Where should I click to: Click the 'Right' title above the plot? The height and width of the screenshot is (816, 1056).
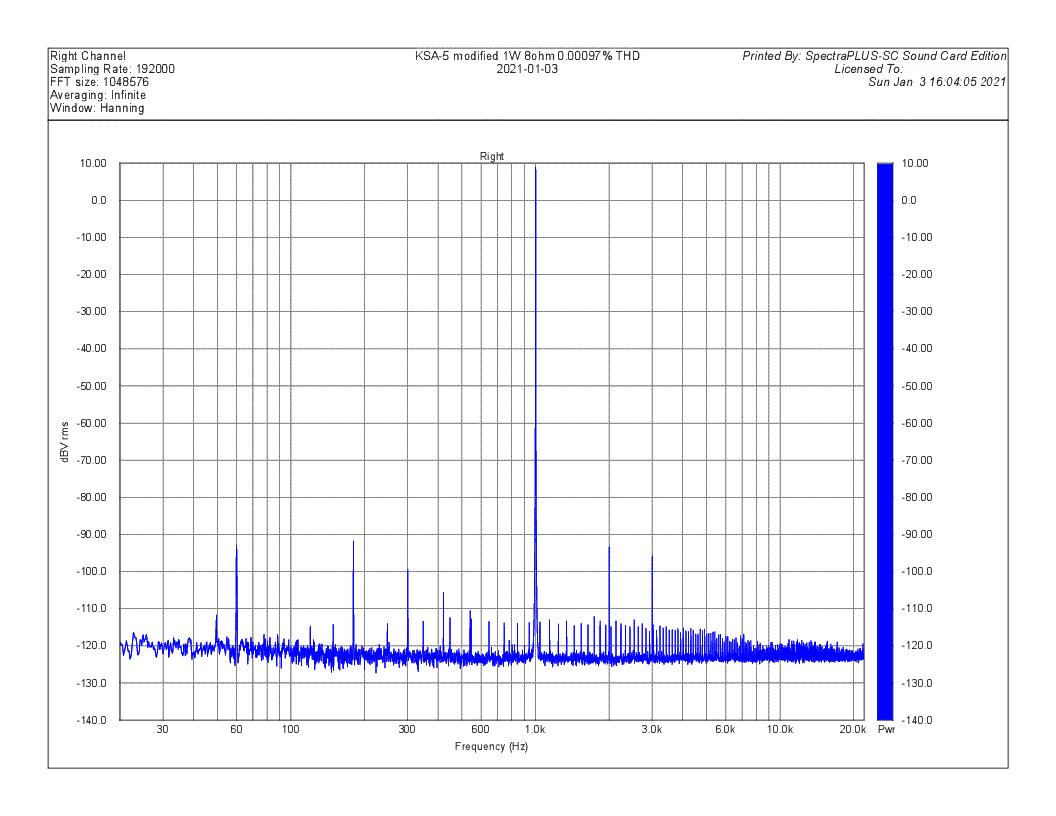(x=492, y=156)
